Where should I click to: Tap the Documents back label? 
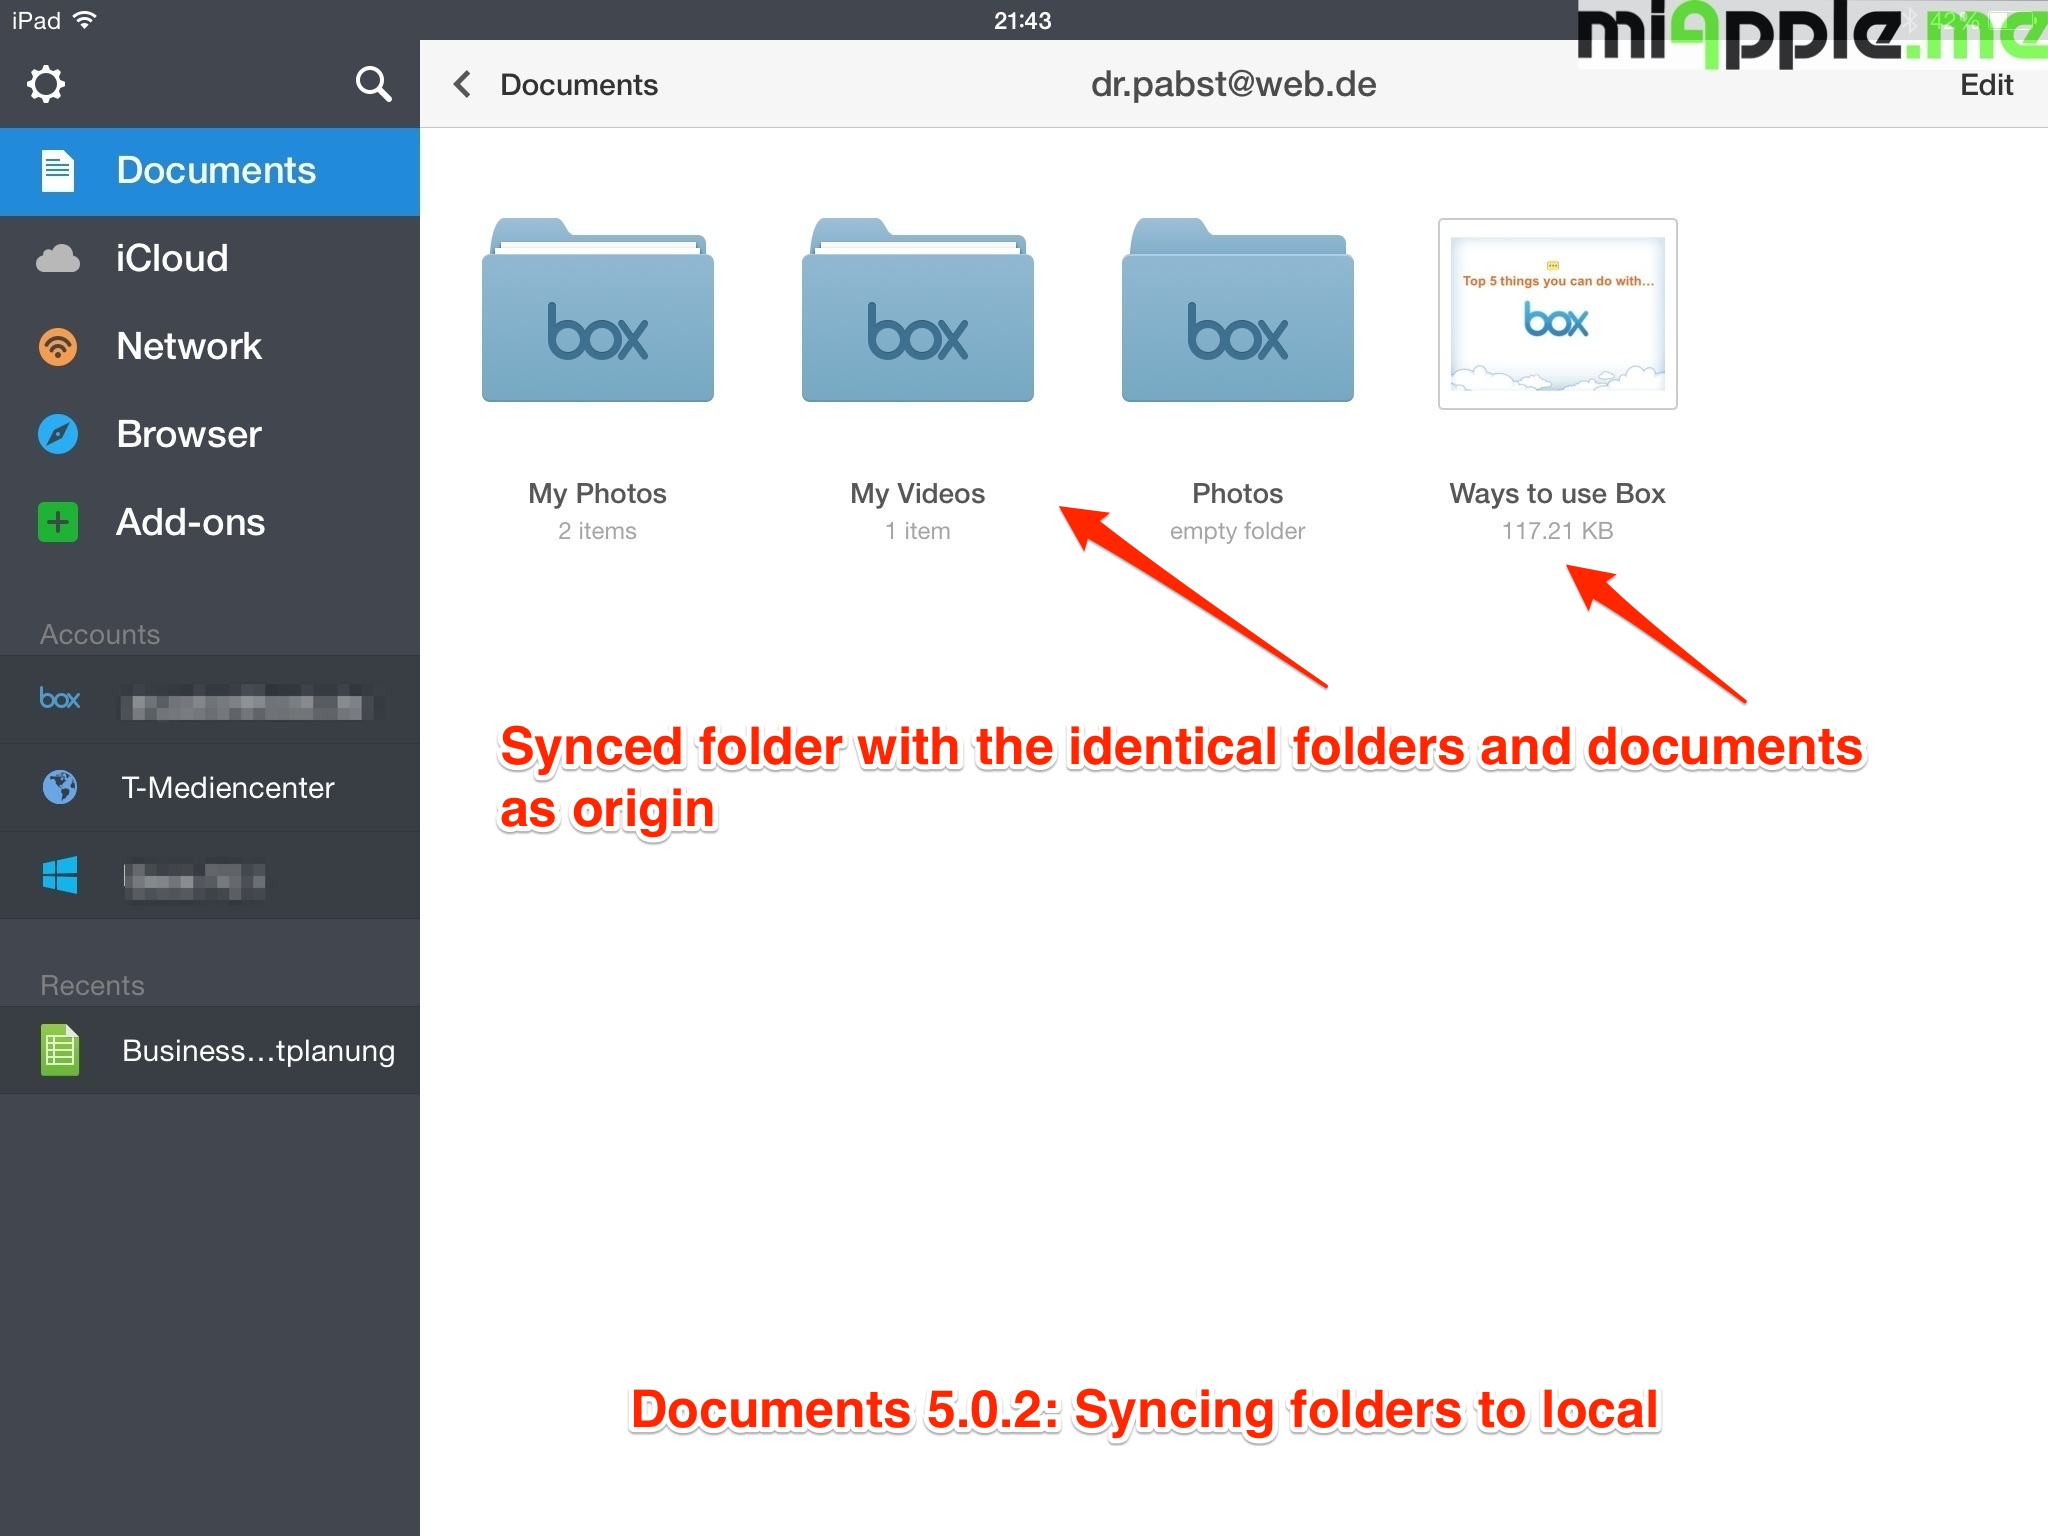[x=579, y=85]
